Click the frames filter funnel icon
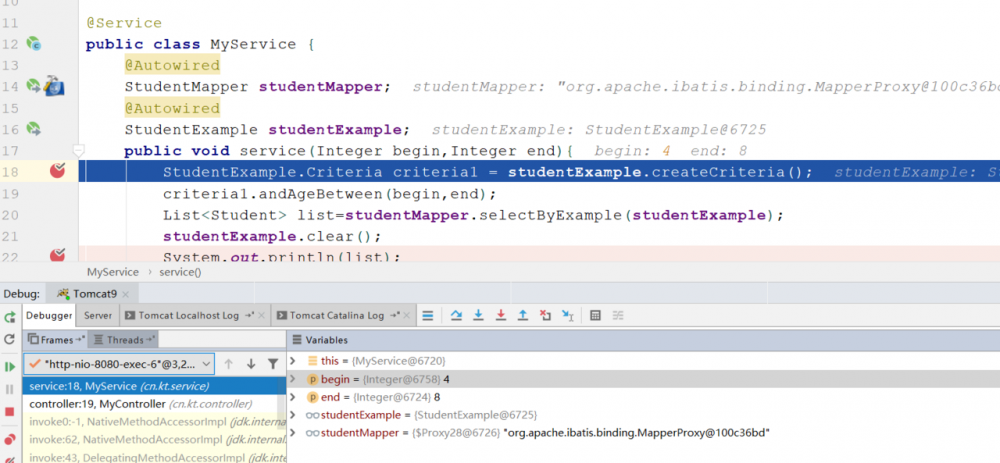Screen dimensions: 1000x463 (273, 364)
